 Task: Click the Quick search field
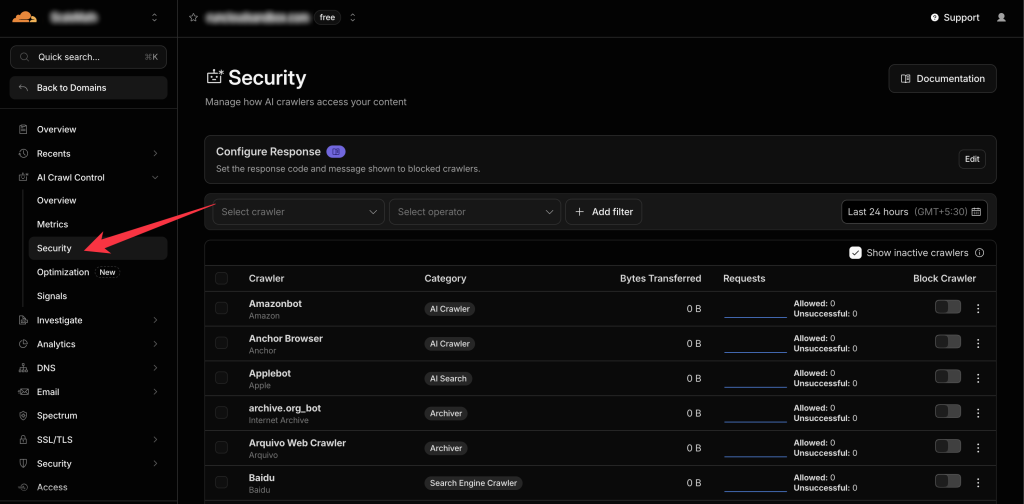88,57
